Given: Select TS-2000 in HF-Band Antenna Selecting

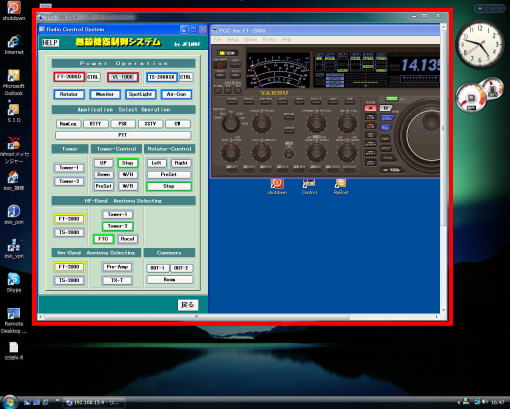Looking at the screenshot, I should (x=69, y=232).
